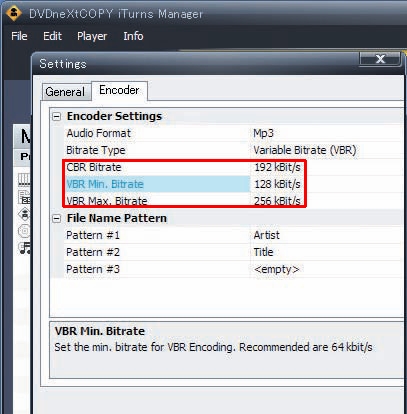The image size is (407, 414).
Task: Open the Info menu
Action: coord(133,36)
